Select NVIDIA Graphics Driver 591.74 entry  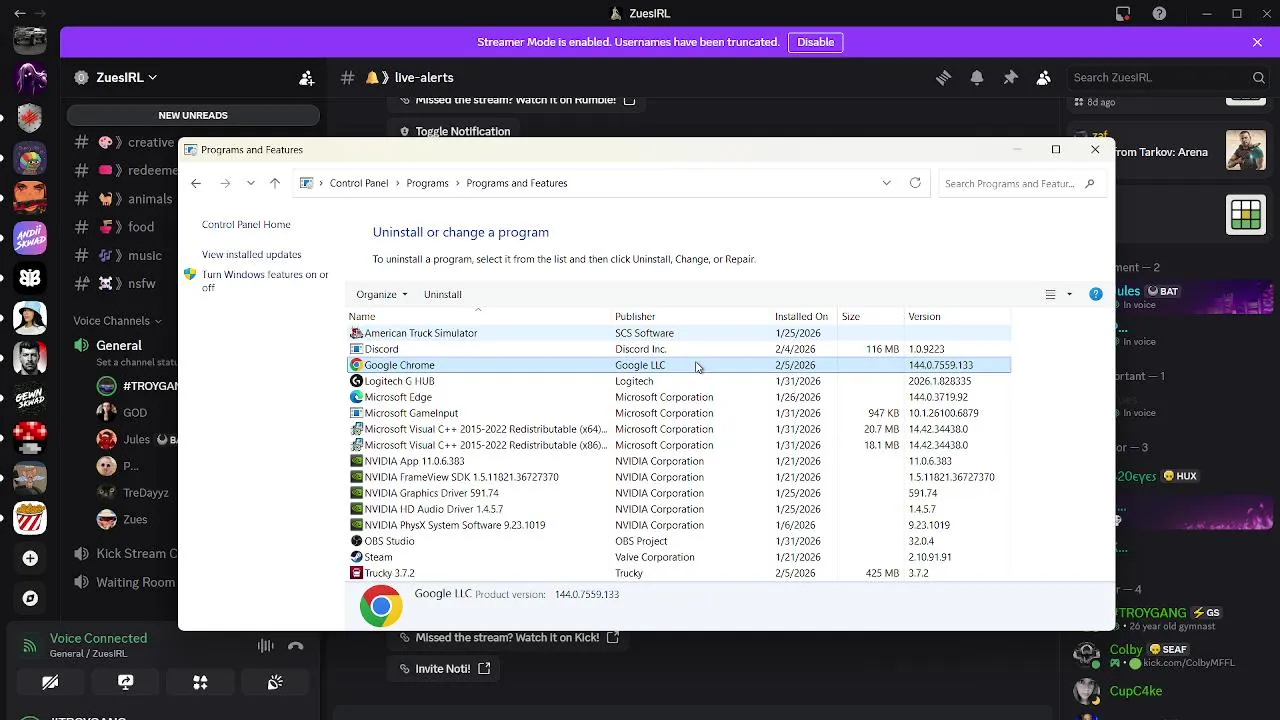pos(679,493)
